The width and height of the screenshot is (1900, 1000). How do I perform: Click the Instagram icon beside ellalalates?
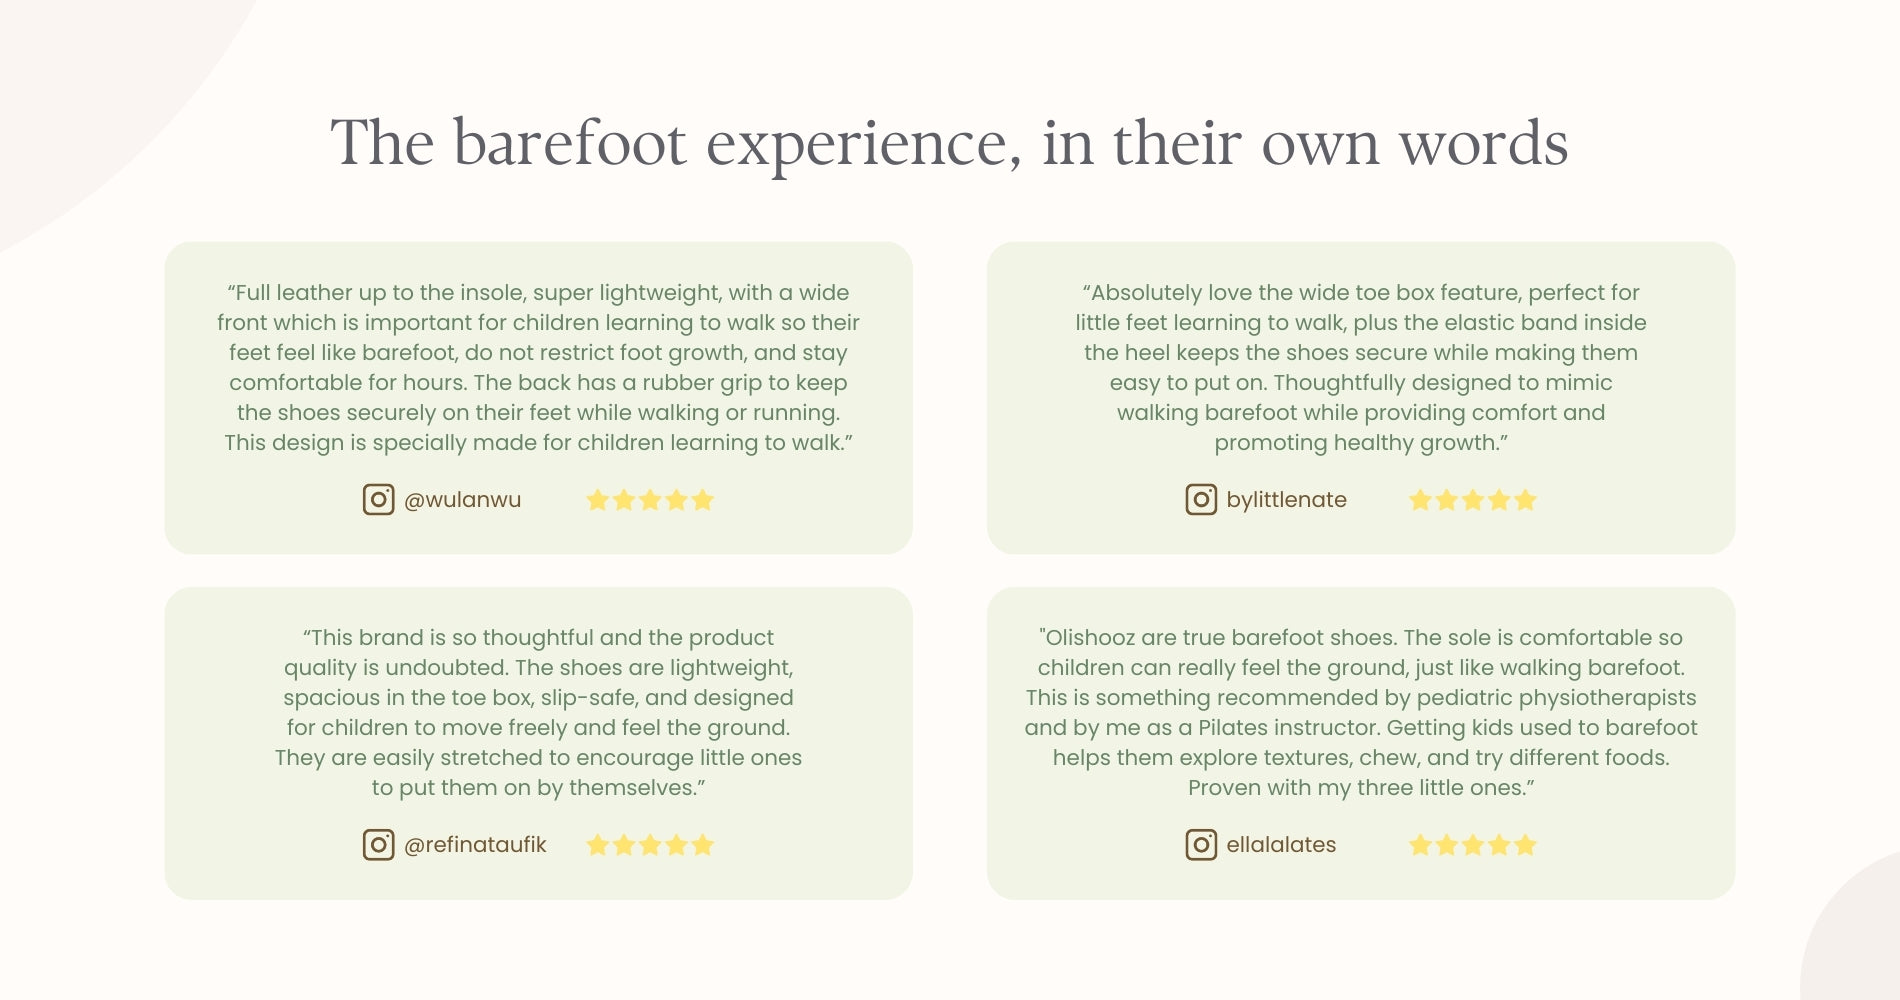click(x=1201, y=845)
